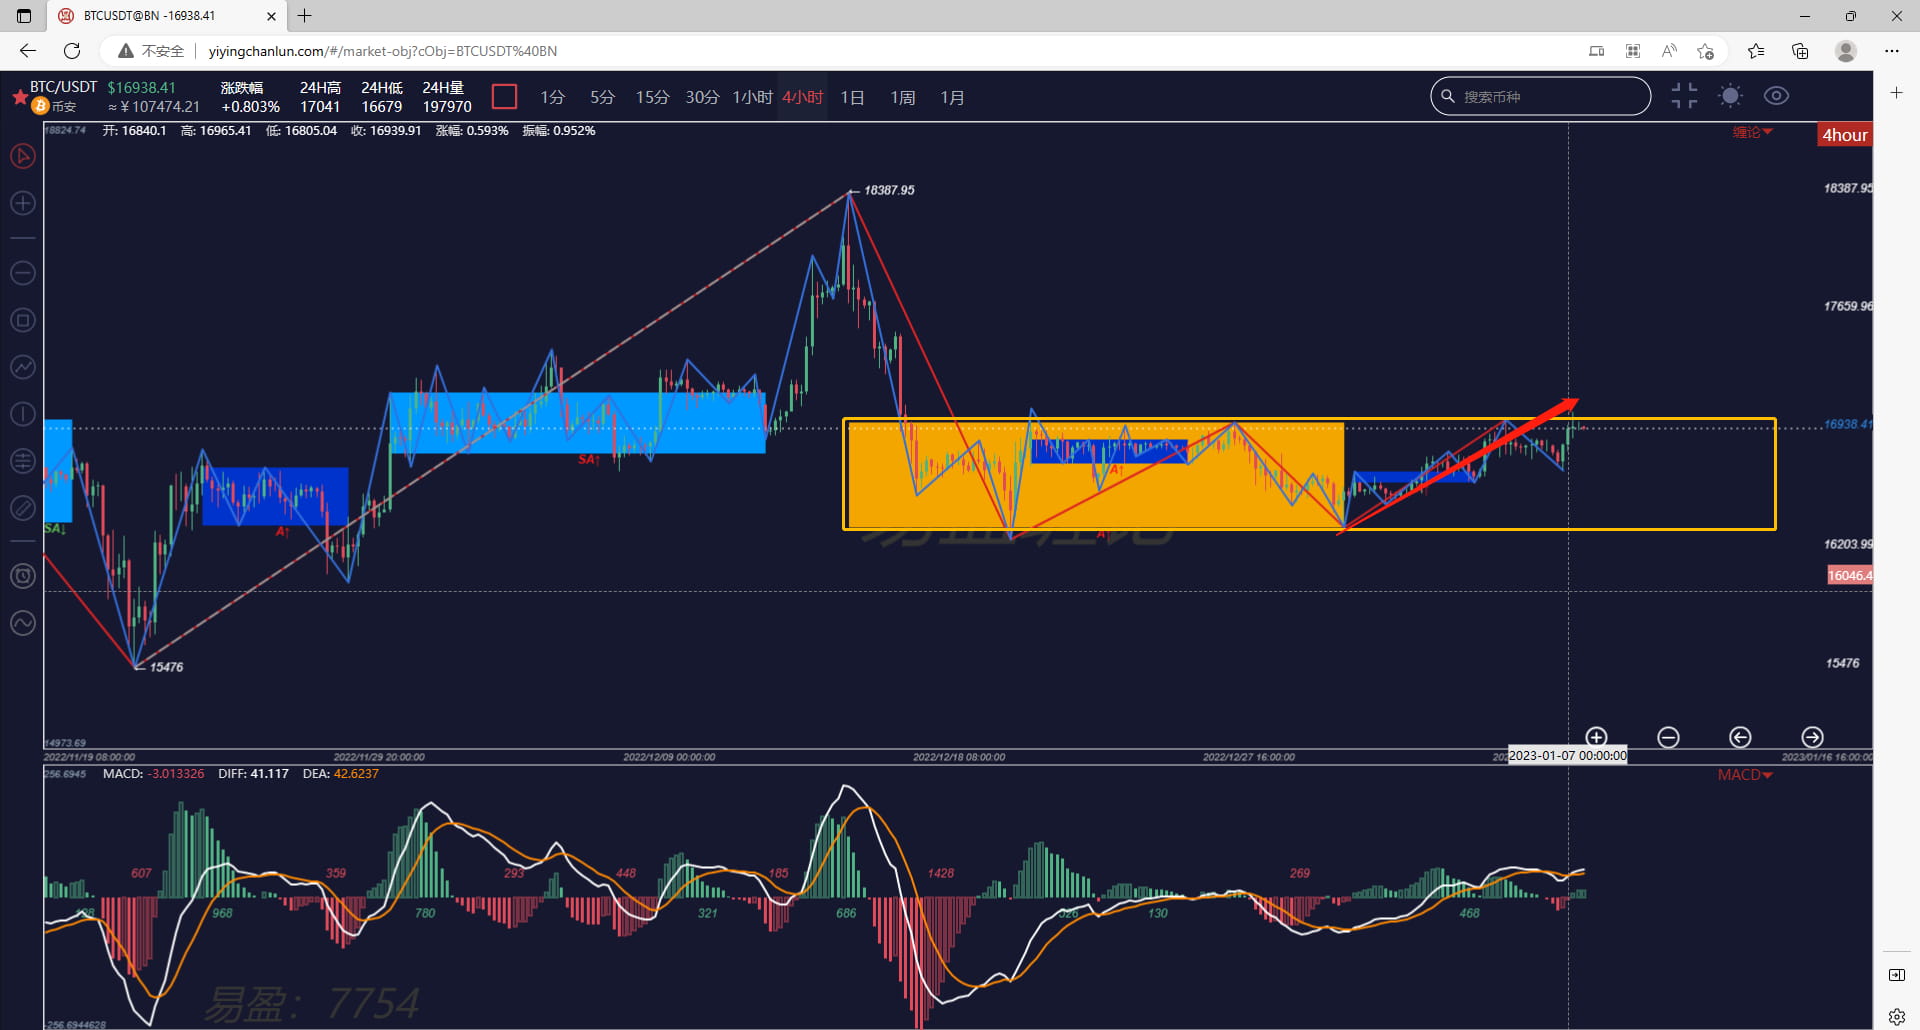Toggle chart visibility eye icon

[x=1776, y=96]
